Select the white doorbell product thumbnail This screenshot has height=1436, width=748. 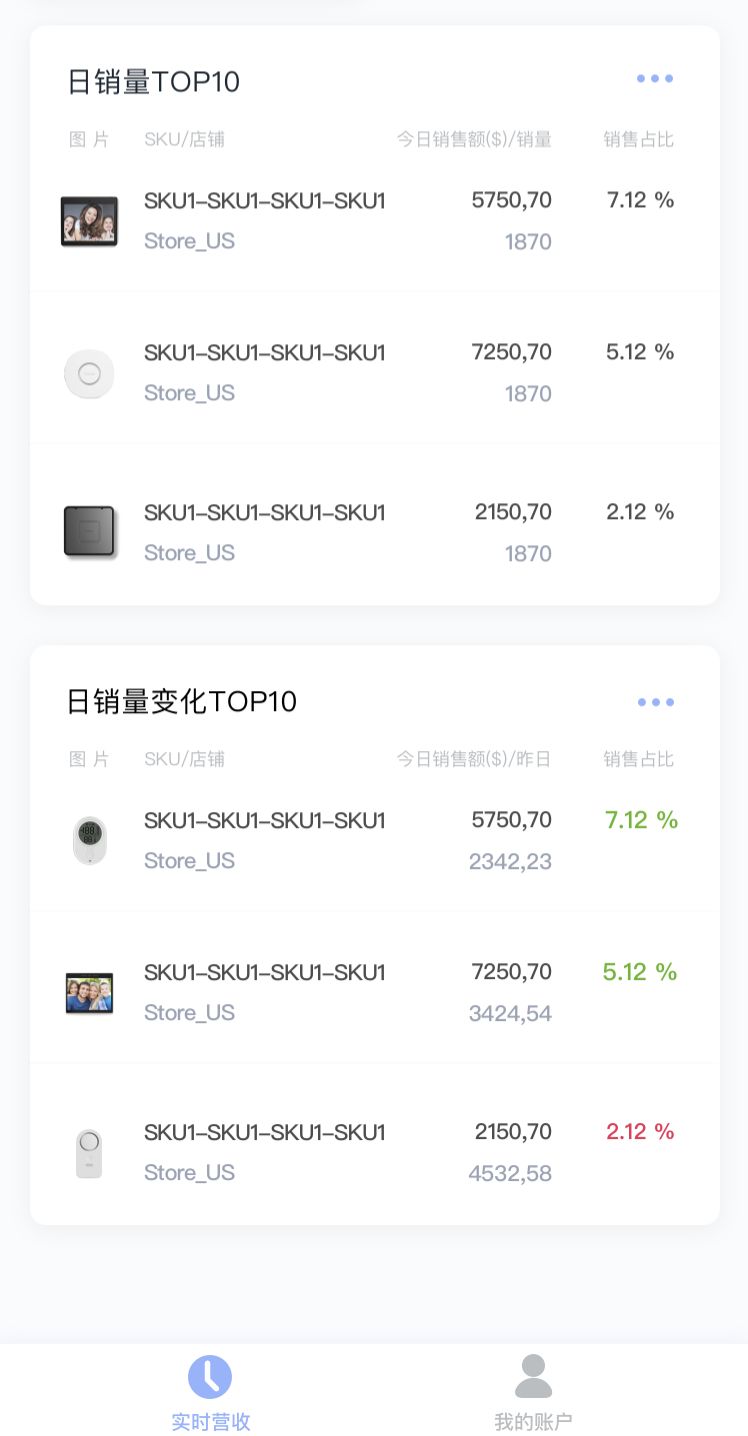tap(89, 1153)
